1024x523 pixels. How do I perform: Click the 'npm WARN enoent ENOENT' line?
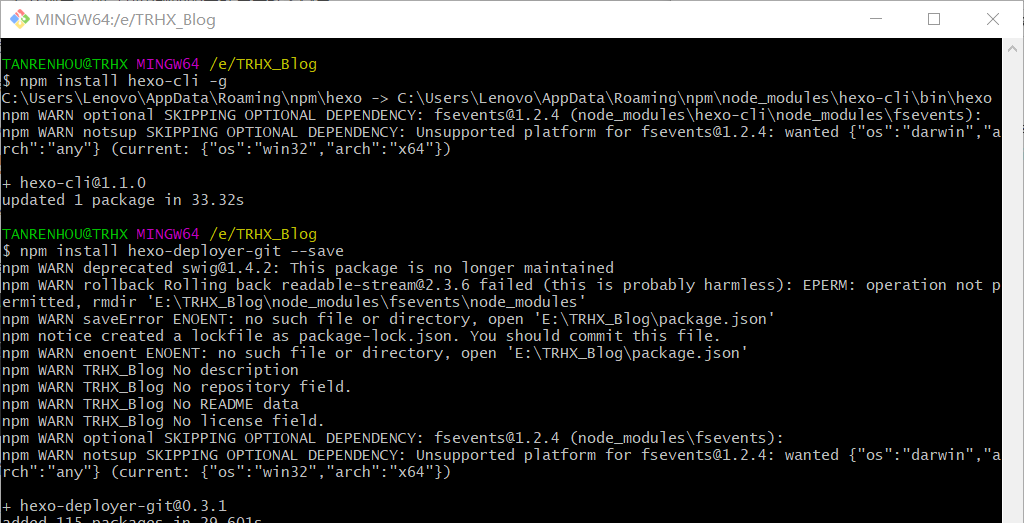(x=375, y=353)
